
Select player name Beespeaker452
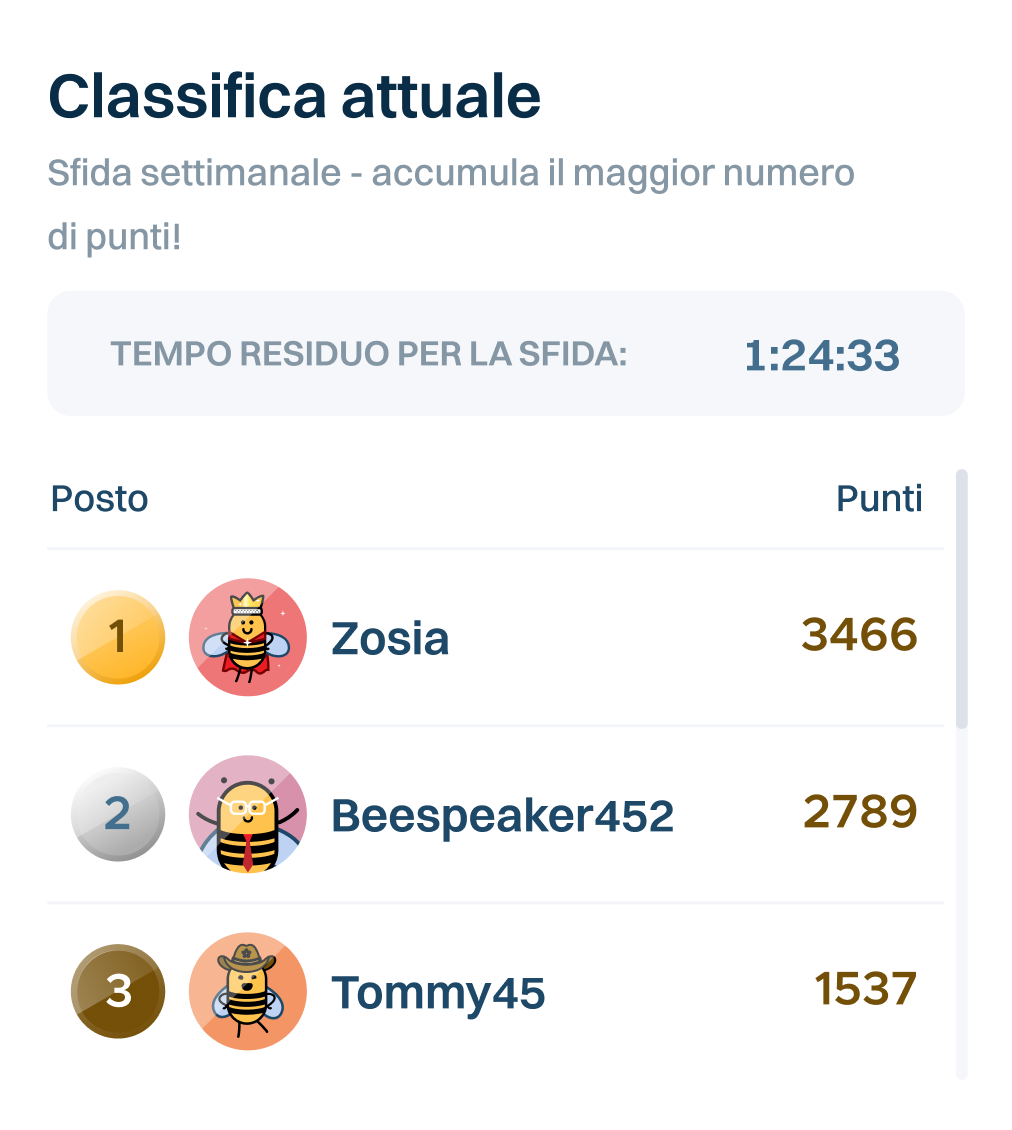click(502, 816)
